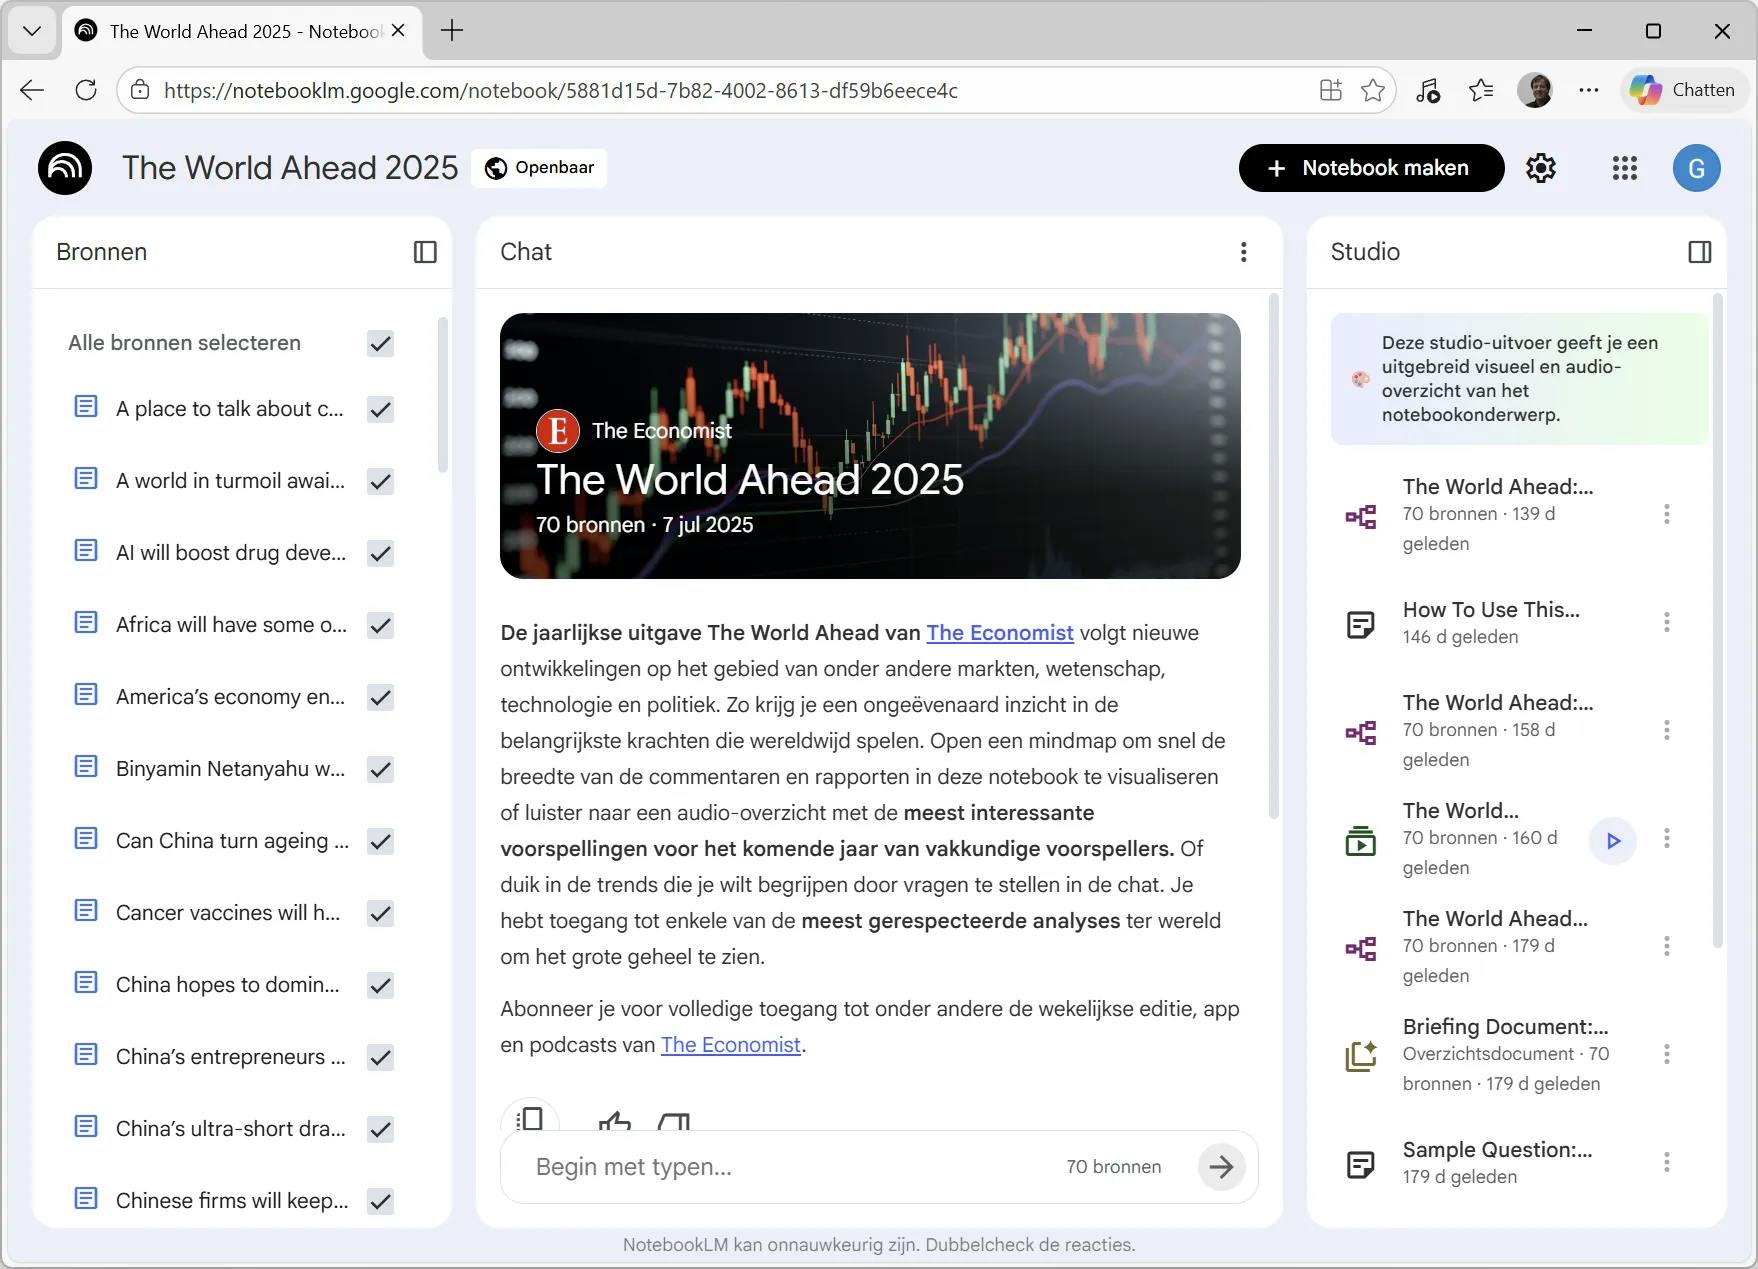Image resolution: width=1758 pixels, height=1269 pixels.
Task: Uncheck 'China's ultra-short dra...' source
Action: (380, 1130)
